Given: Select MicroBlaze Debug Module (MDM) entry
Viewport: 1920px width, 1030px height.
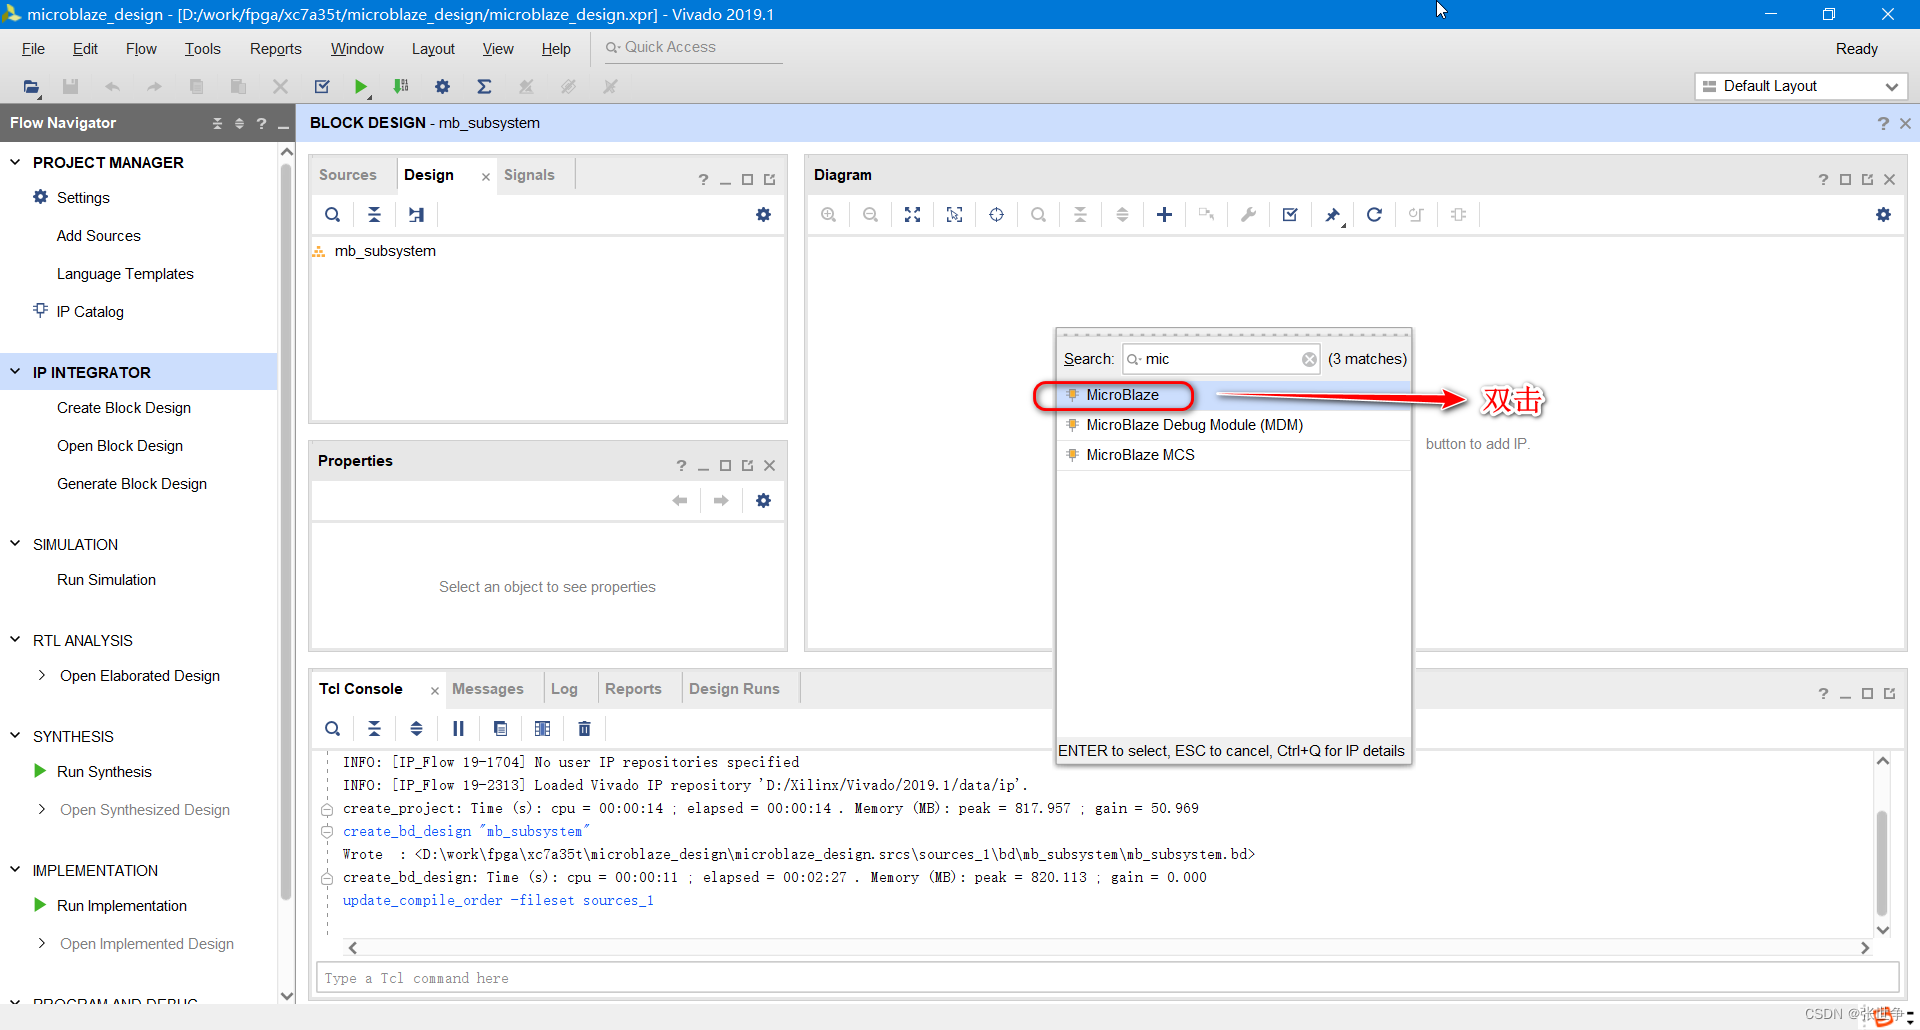Looking at the screenshot, I should 1233,425.
